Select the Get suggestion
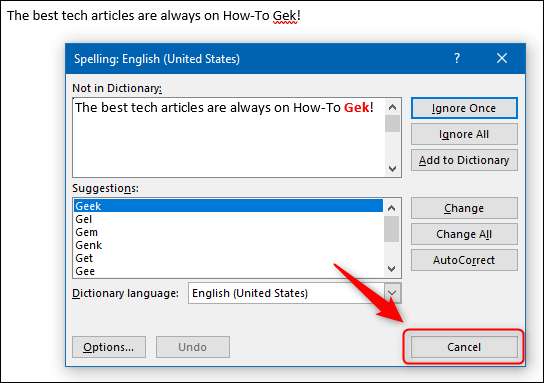Viewport: 544px width, 383px height. pyautogui.click(x=228, y=258)
